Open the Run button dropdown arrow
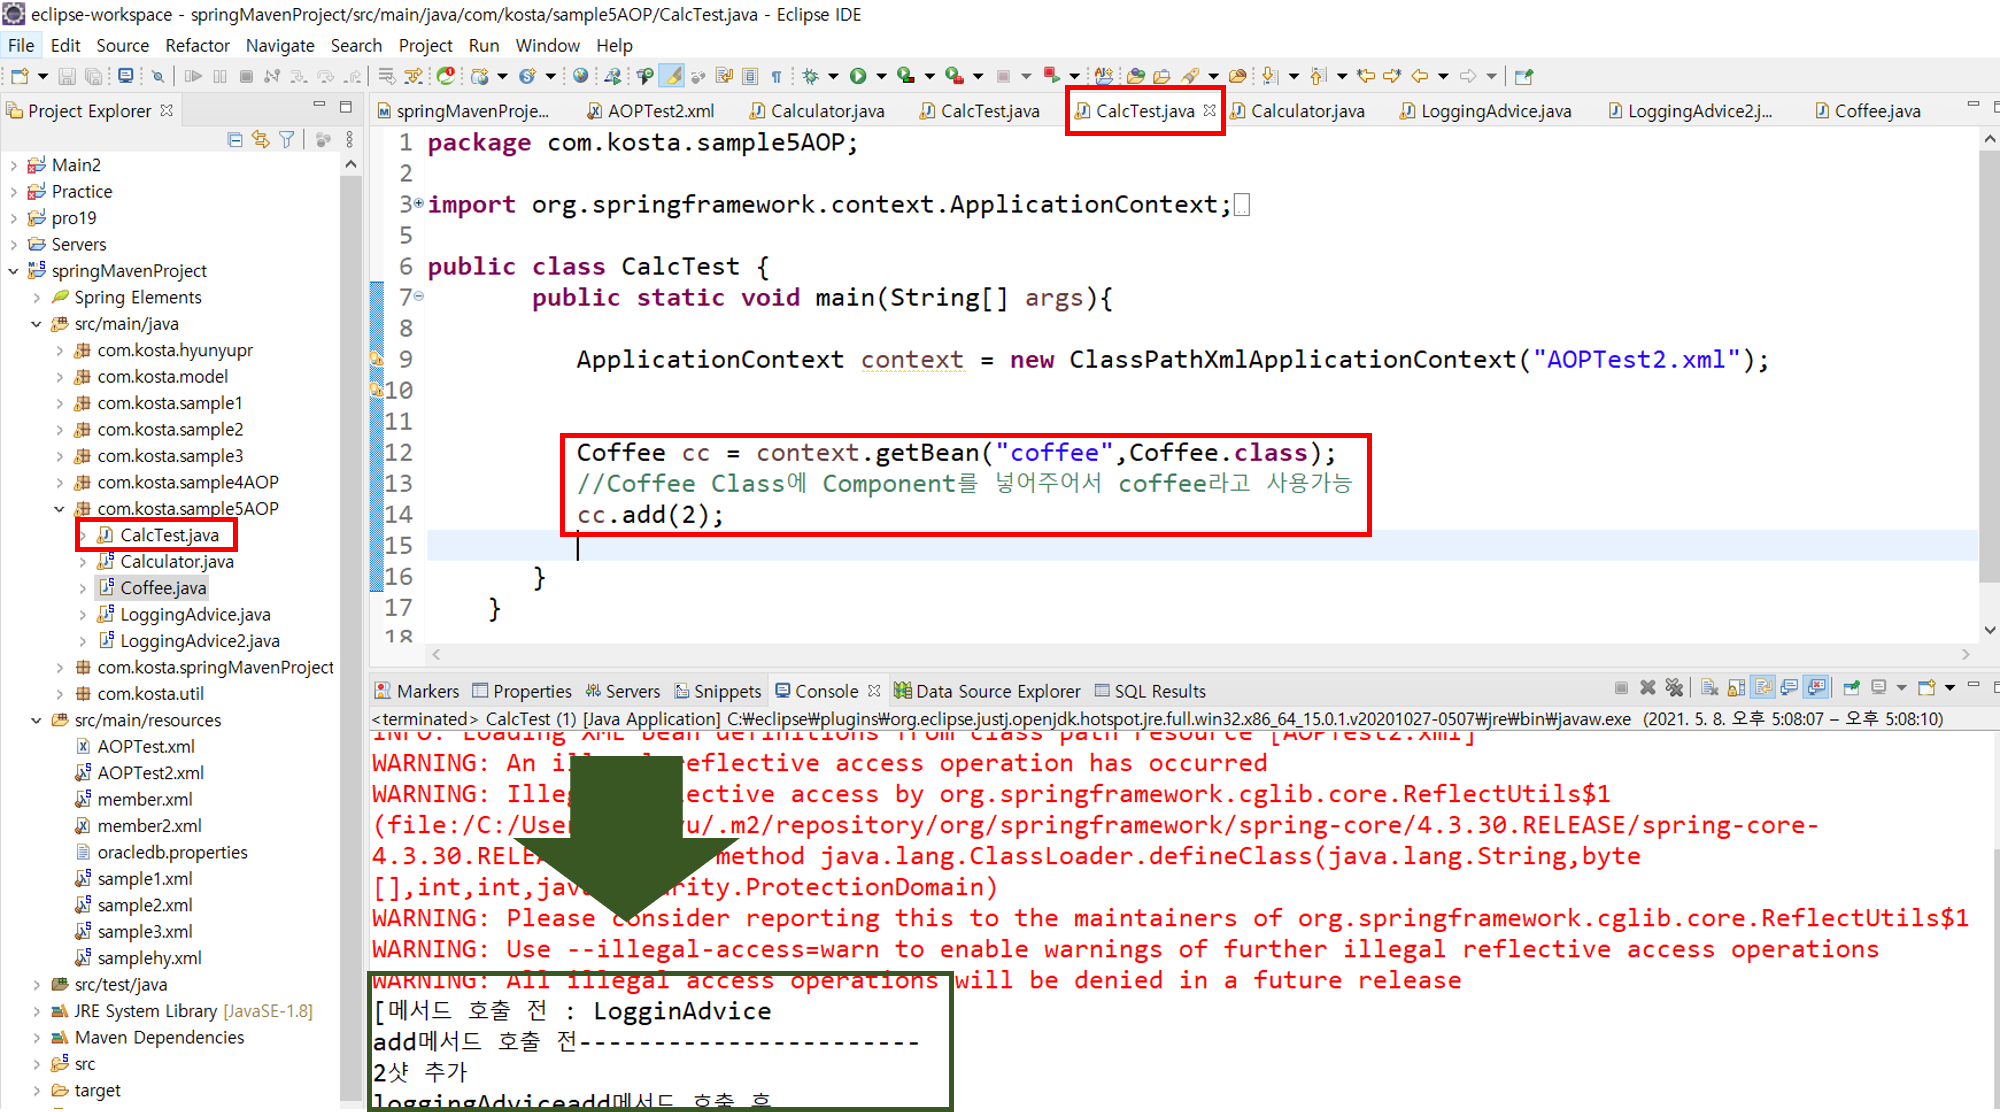 (x=881, y=76)
